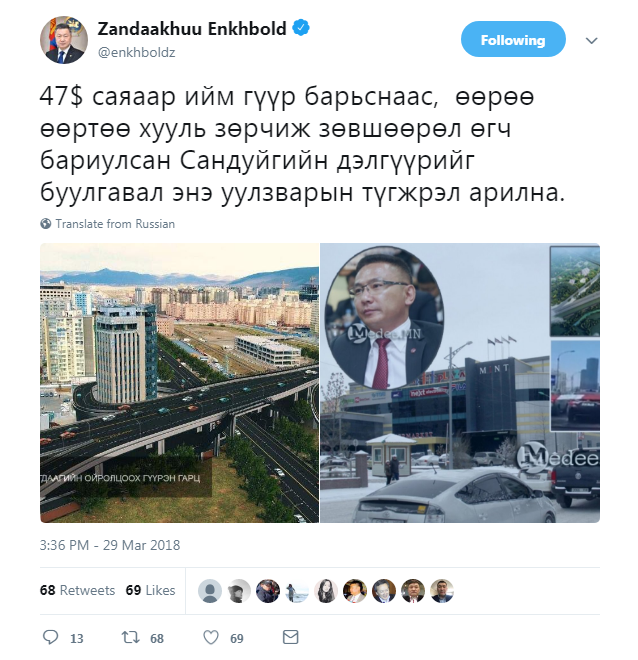Open the tweet timestamp 29 Mar 2018
The width and height of the screenshot is (638, 660).
pos(110,545)
